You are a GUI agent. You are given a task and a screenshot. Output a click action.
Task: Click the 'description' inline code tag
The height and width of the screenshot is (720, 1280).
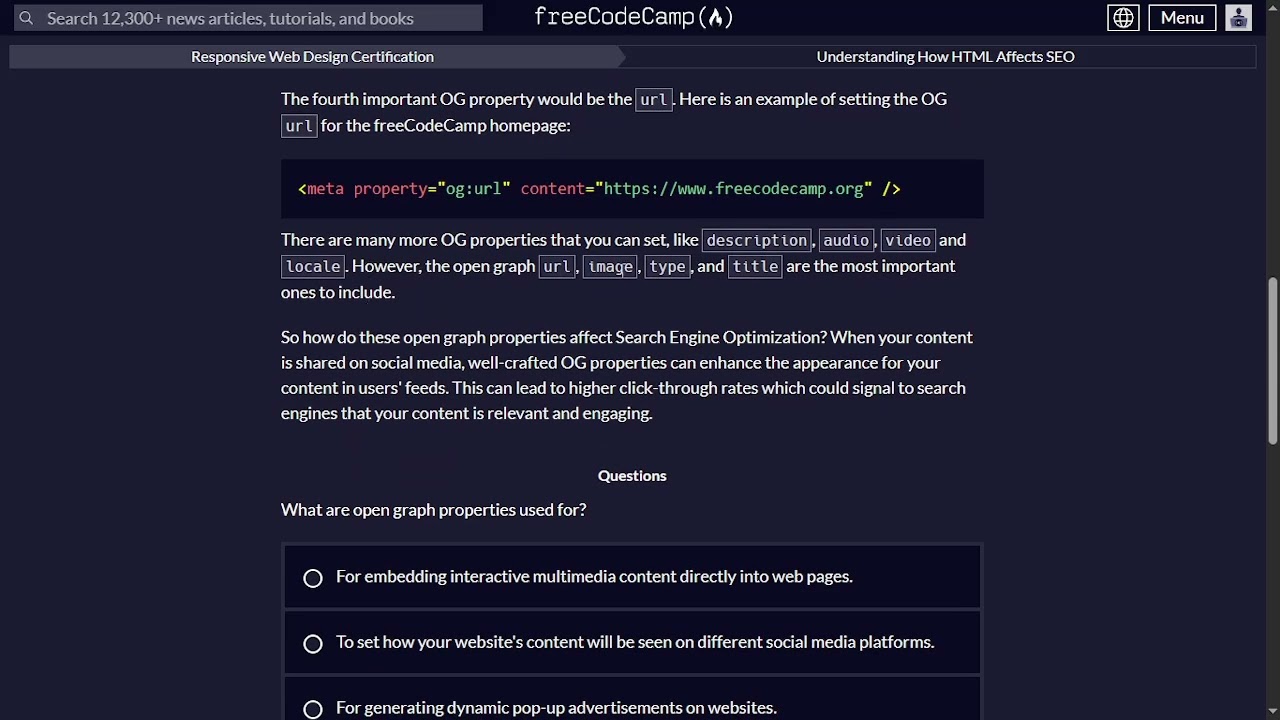click(x=756, y=241)
